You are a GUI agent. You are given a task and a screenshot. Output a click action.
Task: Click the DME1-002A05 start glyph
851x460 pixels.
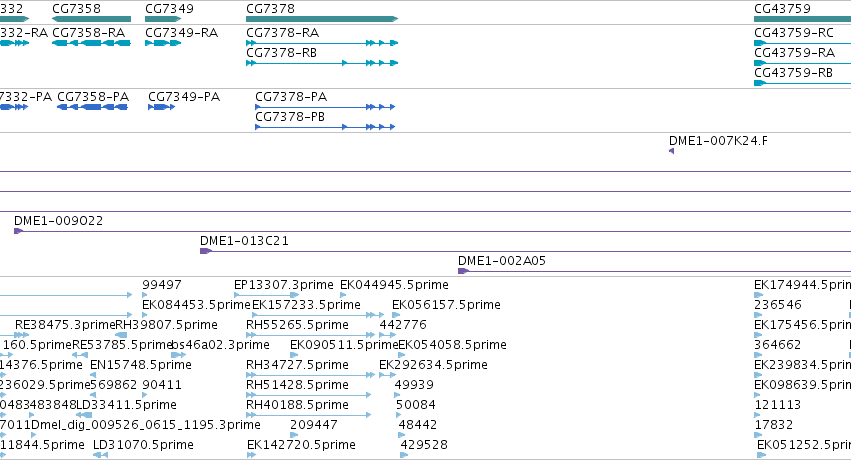click(463, 271)
